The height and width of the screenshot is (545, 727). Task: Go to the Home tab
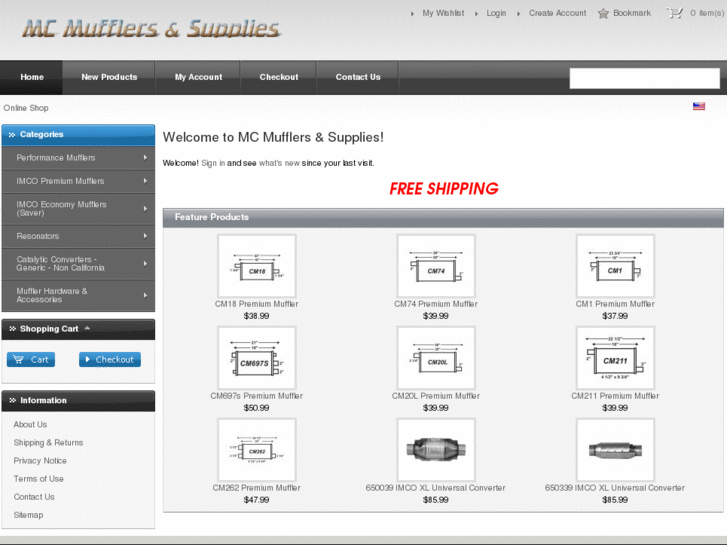coord(32,77)
